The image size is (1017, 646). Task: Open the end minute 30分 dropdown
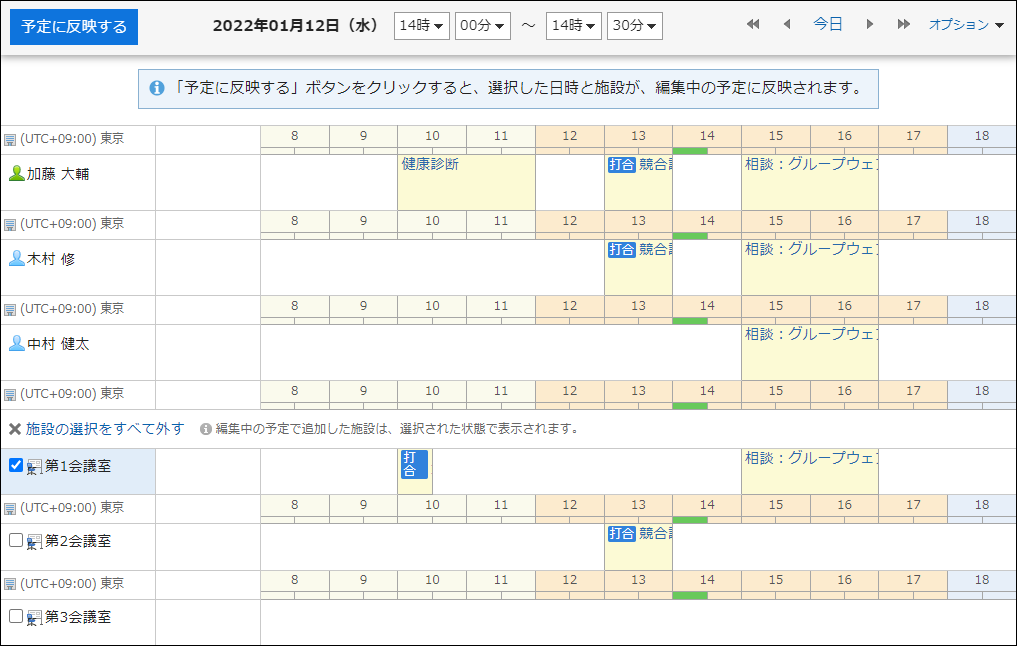tap(634, 26)
